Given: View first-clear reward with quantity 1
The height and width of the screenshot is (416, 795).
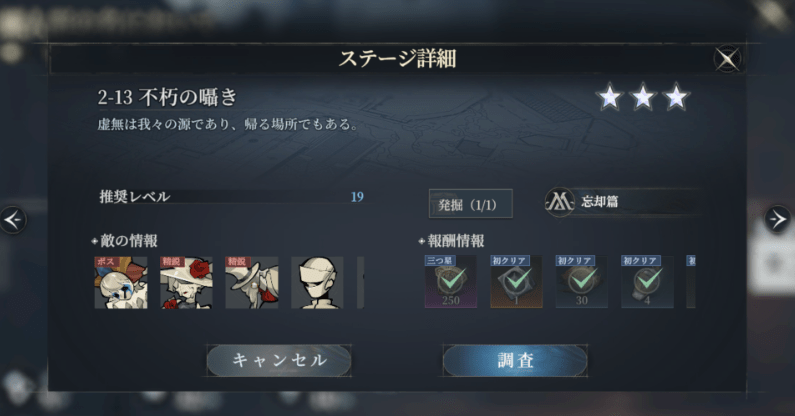Looking at the screenshot, I should 516,282.
